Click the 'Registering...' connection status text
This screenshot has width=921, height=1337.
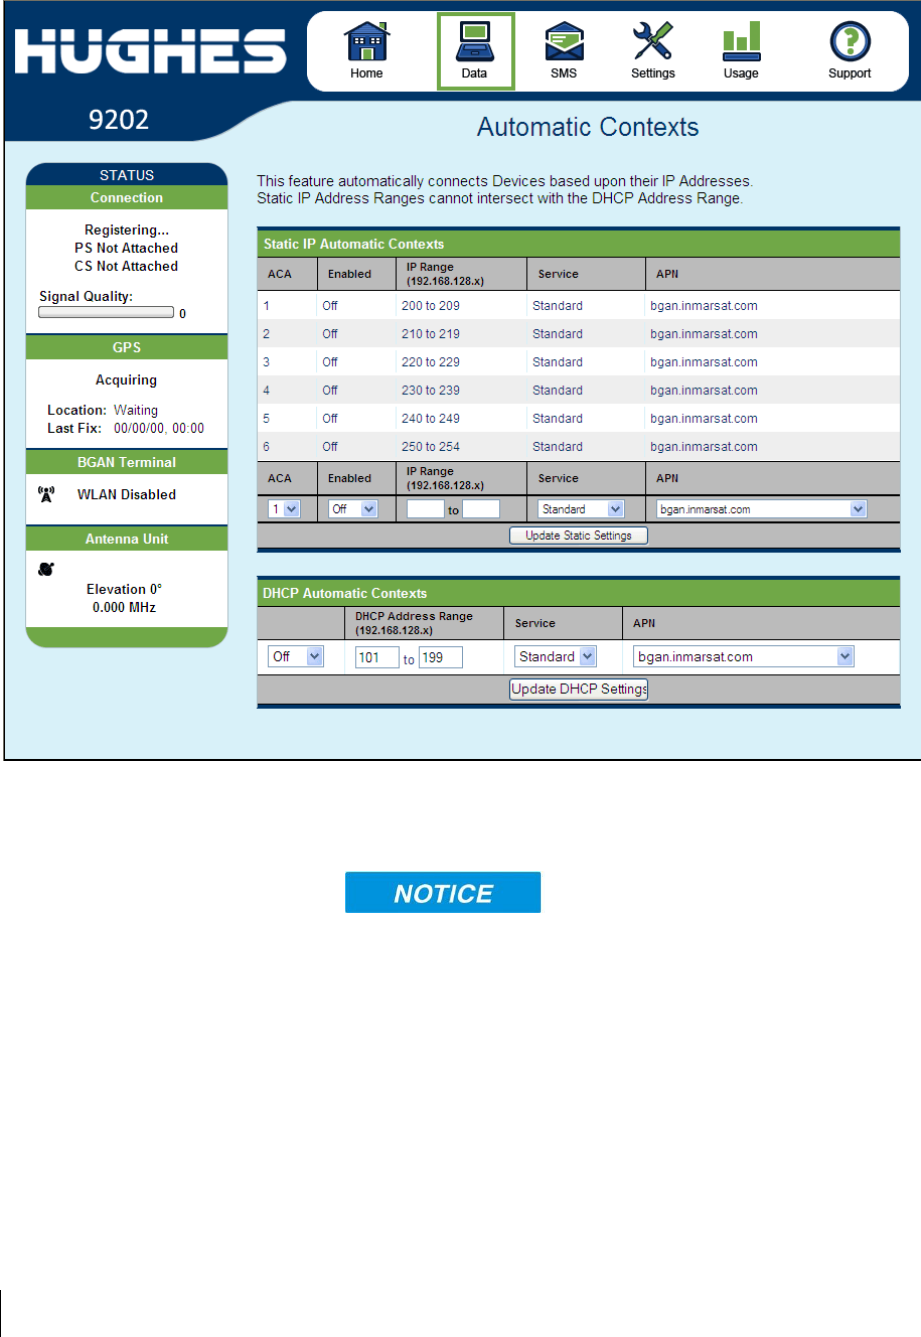pos(126,230)
